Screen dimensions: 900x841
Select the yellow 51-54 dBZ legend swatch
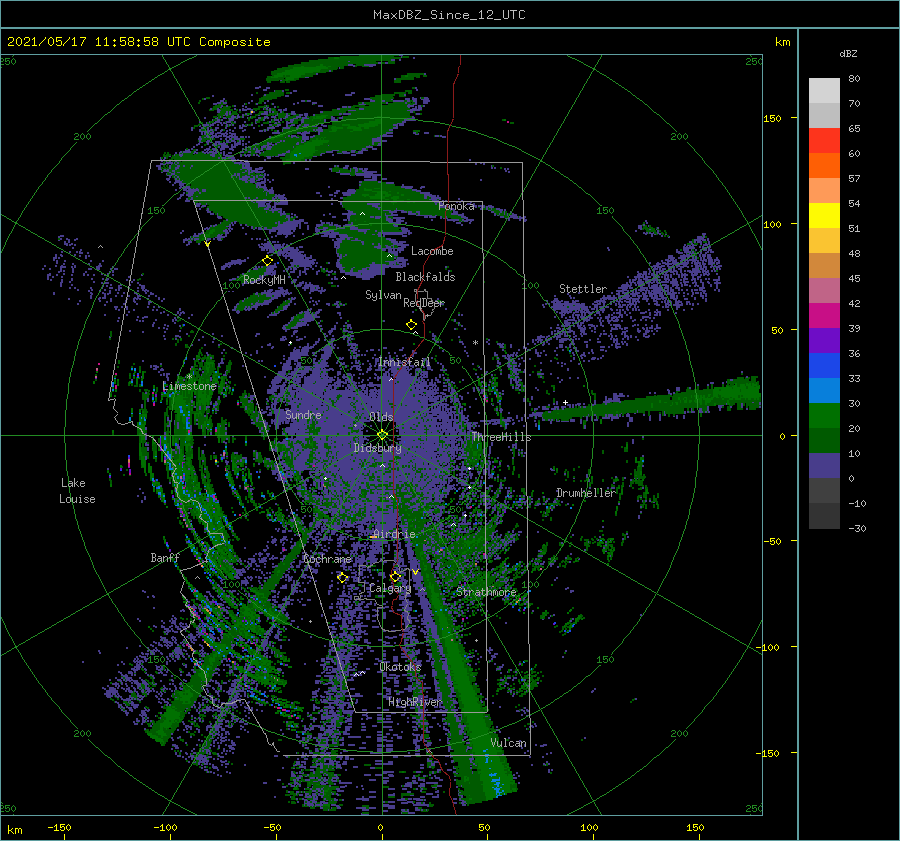[x=824, y=216]
